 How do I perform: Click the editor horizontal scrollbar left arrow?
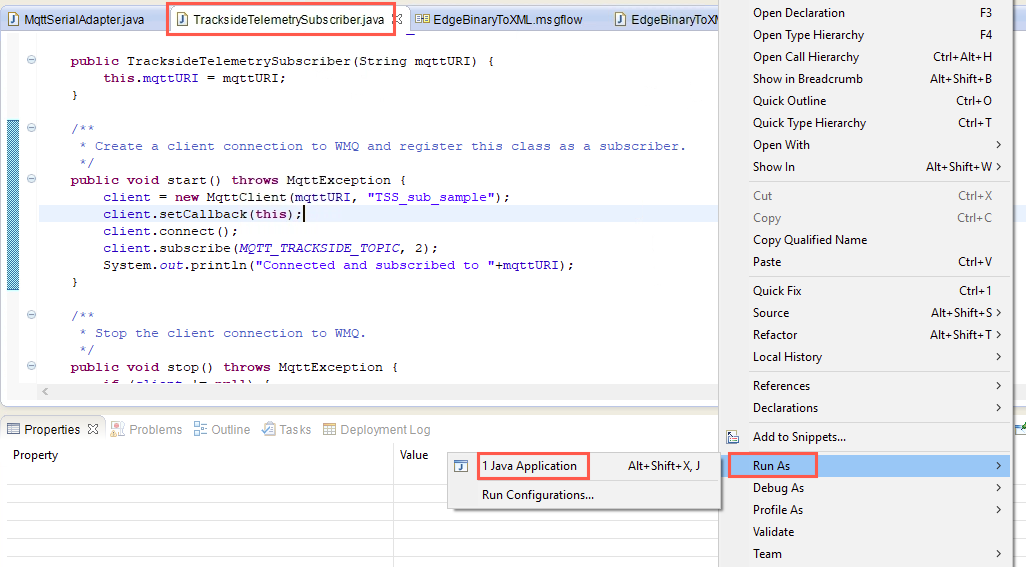(x=45, y=392)
